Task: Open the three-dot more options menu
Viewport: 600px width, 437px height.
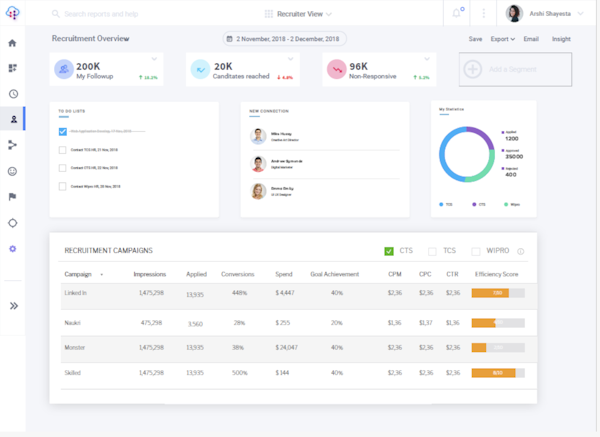Action: [484, 14]
